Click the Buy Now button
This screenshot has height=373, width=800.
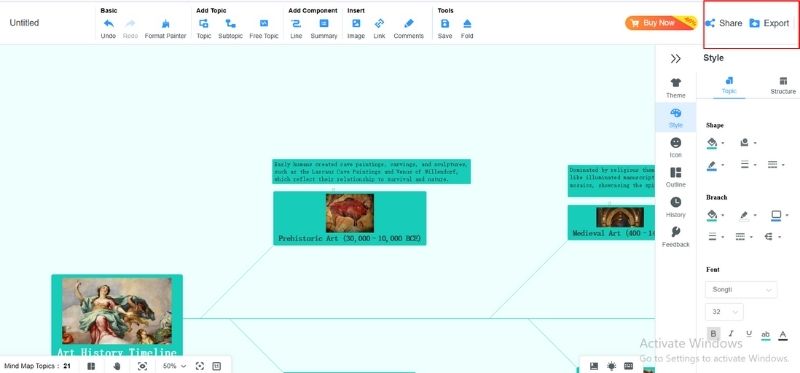(x=660, y=23)
